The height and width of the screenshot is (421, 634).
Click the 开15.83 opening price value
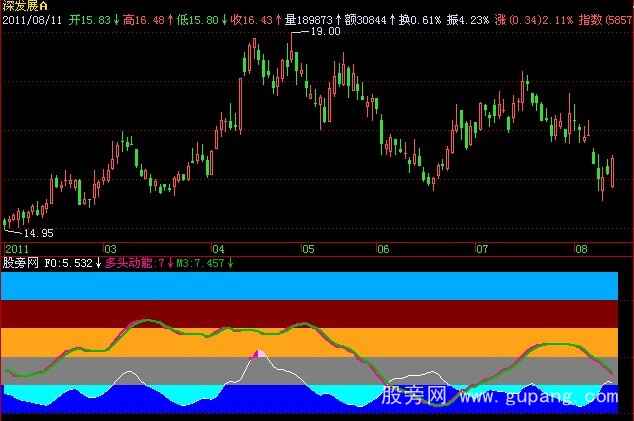(x=96, y=19)
